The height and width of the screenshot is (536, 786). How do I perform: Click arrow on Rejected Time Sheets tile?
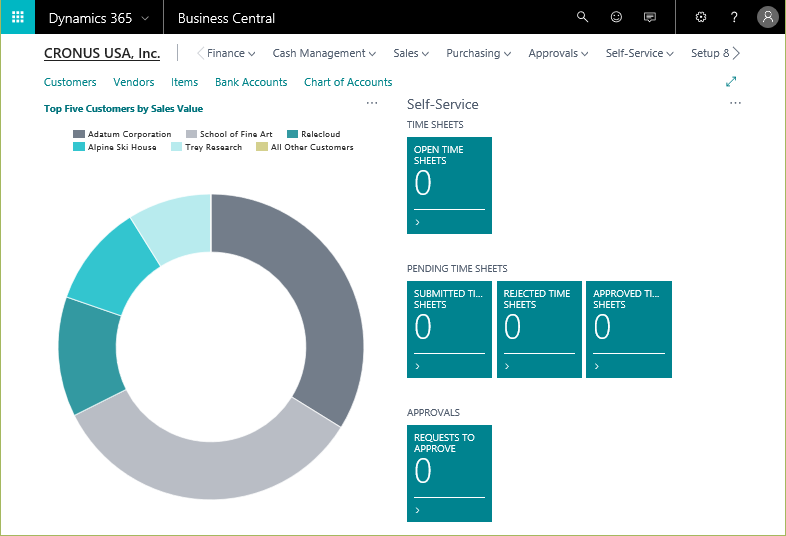click(507, 366)
